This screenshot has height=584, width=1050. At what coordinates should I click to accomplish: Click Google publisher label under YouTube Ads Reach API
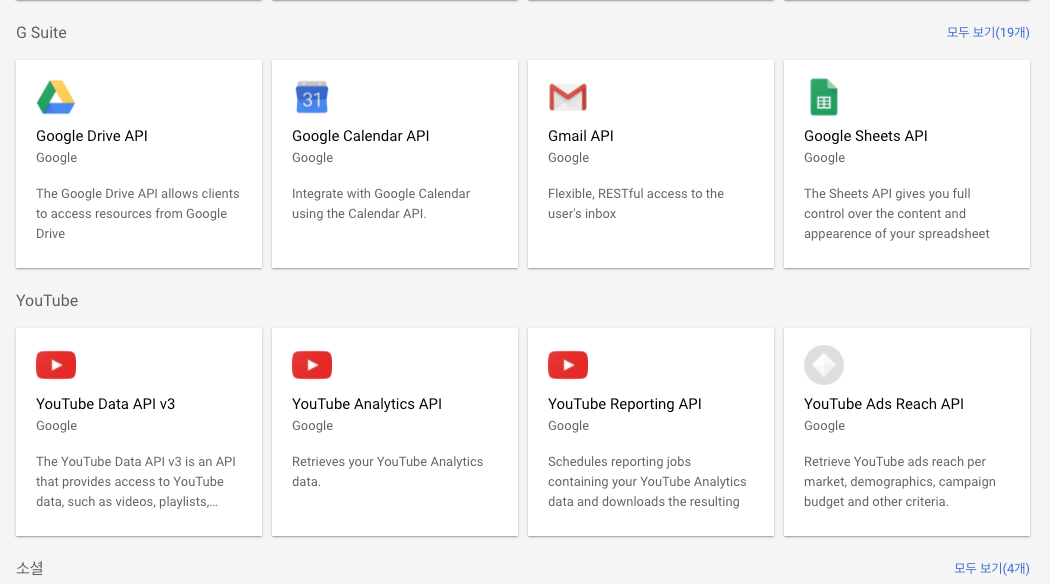[x=824, y=426]
